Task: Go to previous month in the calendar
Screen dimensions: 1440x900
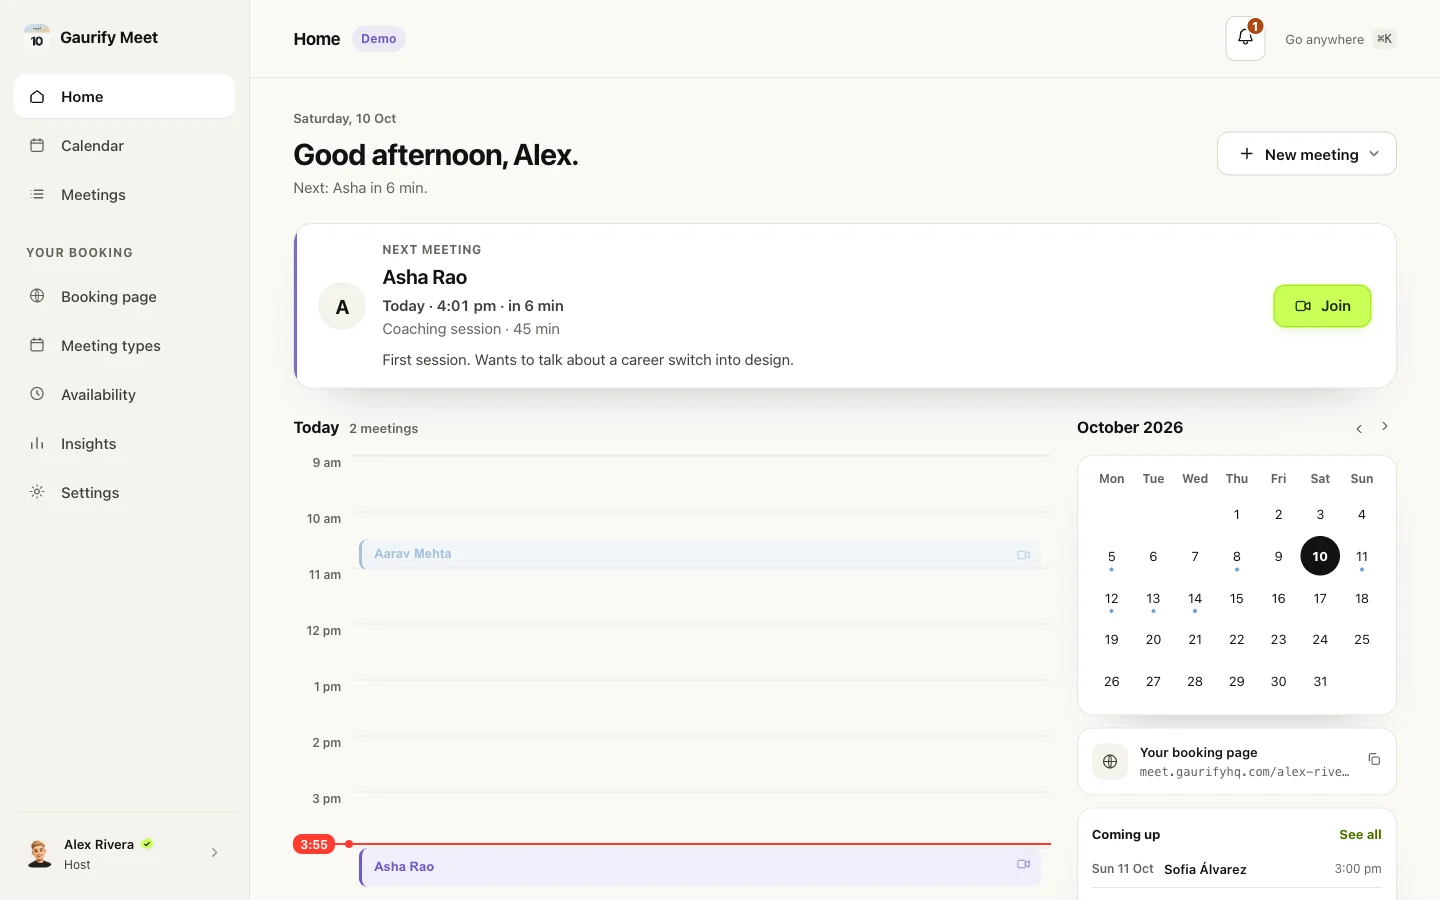Action: [x=1359, y=428]
